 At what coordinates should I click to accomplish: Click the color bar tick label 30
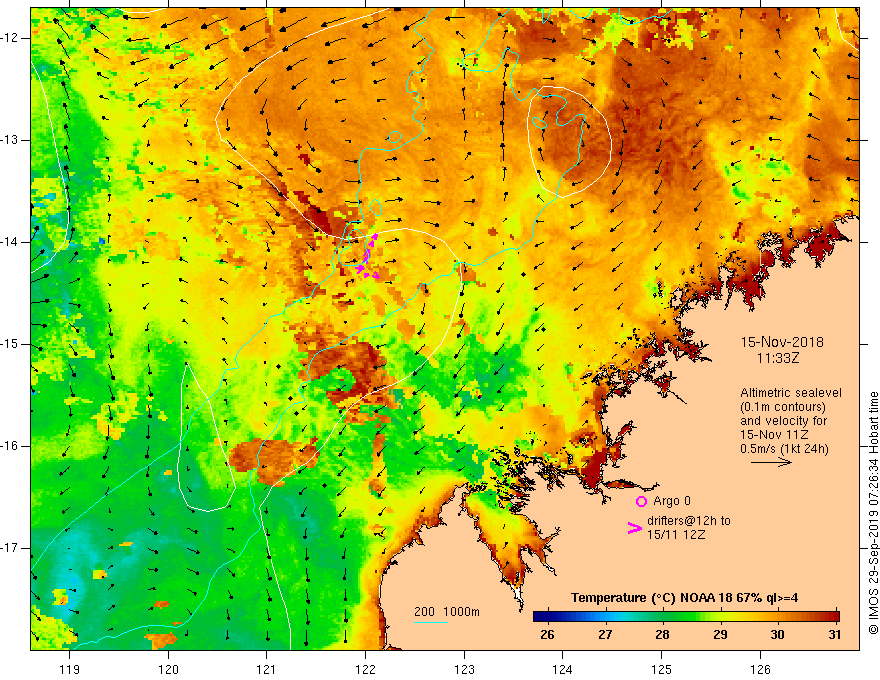click(777, 635)
